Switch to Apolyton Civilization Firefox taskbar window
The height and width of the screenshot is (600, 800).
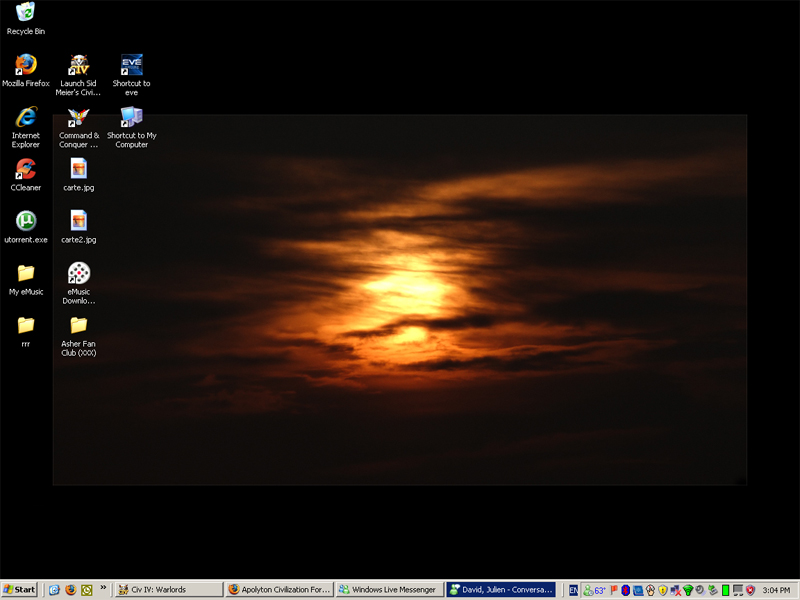coord(278,590)
